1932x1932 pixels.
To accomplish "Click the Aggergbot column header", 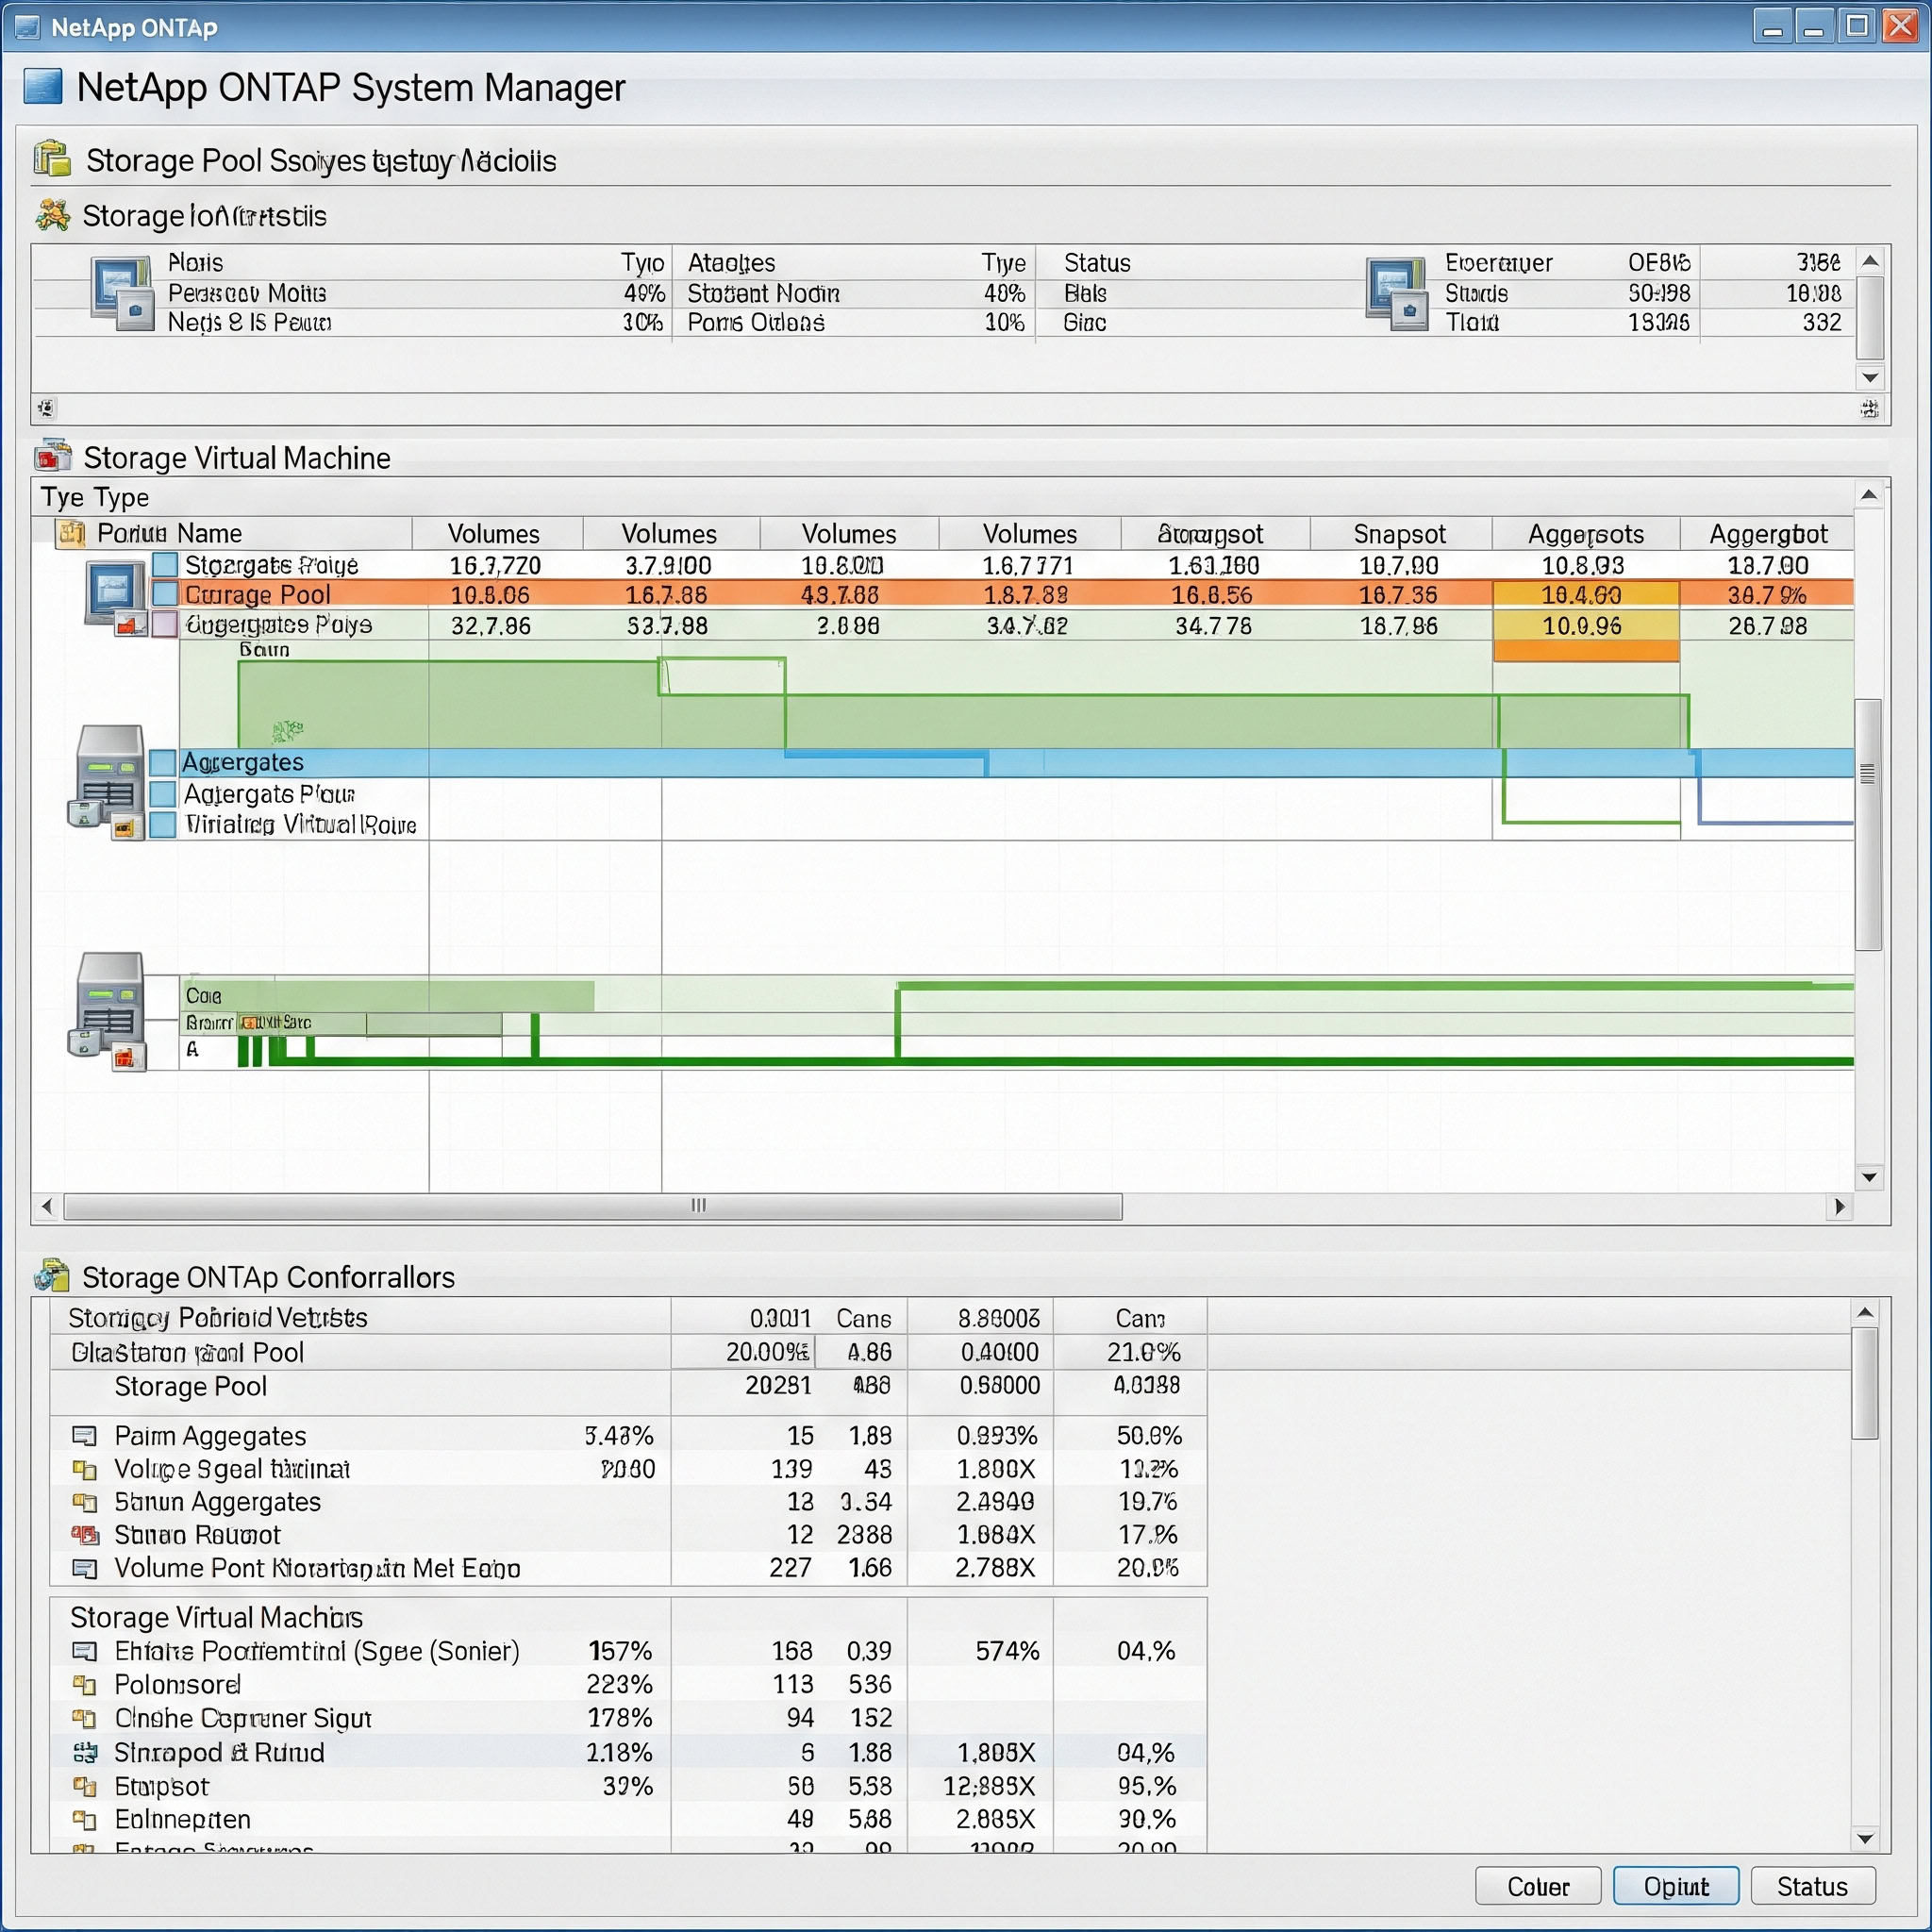I will [x=1767, y=534].
